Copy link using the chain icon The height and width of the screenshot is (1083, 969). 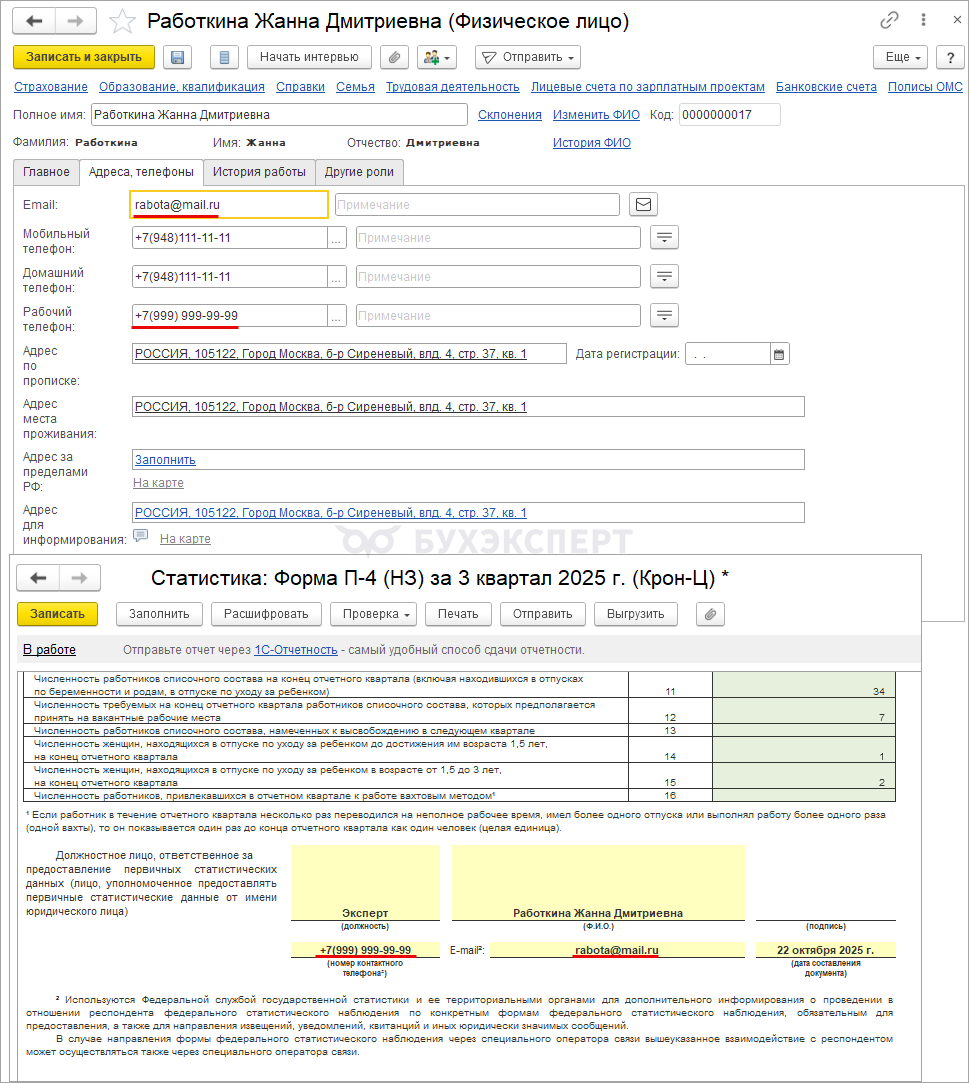click(x=889, y=20)
